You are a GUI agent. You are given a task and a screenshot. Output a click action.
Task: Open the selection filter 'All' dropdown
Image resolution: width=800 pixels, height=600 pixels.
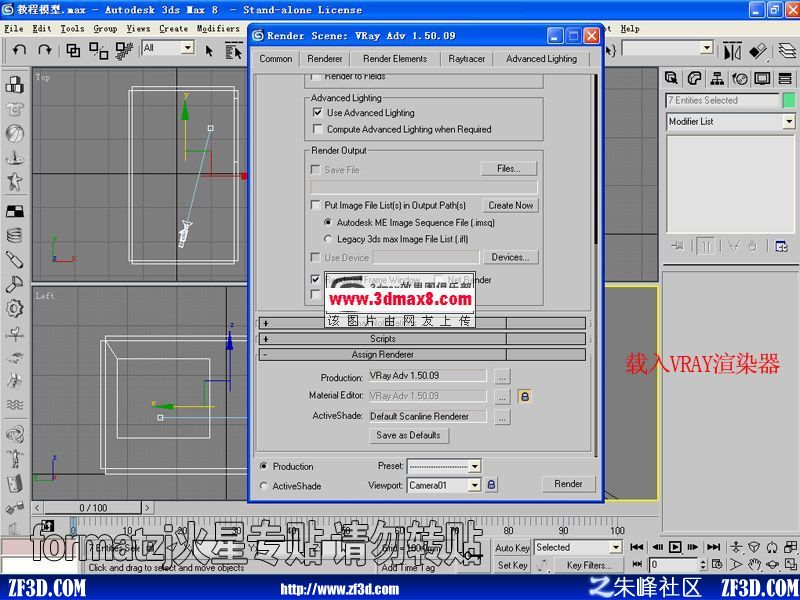(188, 48)
